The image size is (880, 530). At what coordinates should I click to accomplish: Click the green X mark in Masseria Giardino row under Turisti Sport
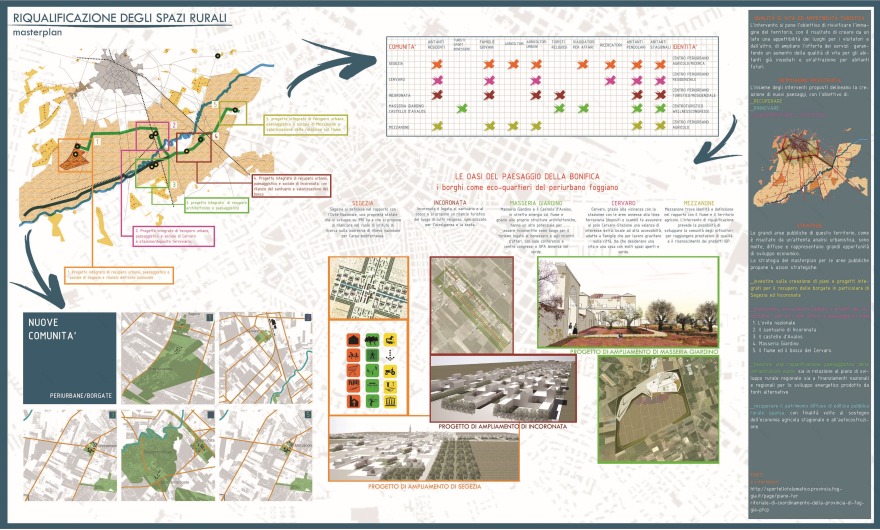point(461,109)
